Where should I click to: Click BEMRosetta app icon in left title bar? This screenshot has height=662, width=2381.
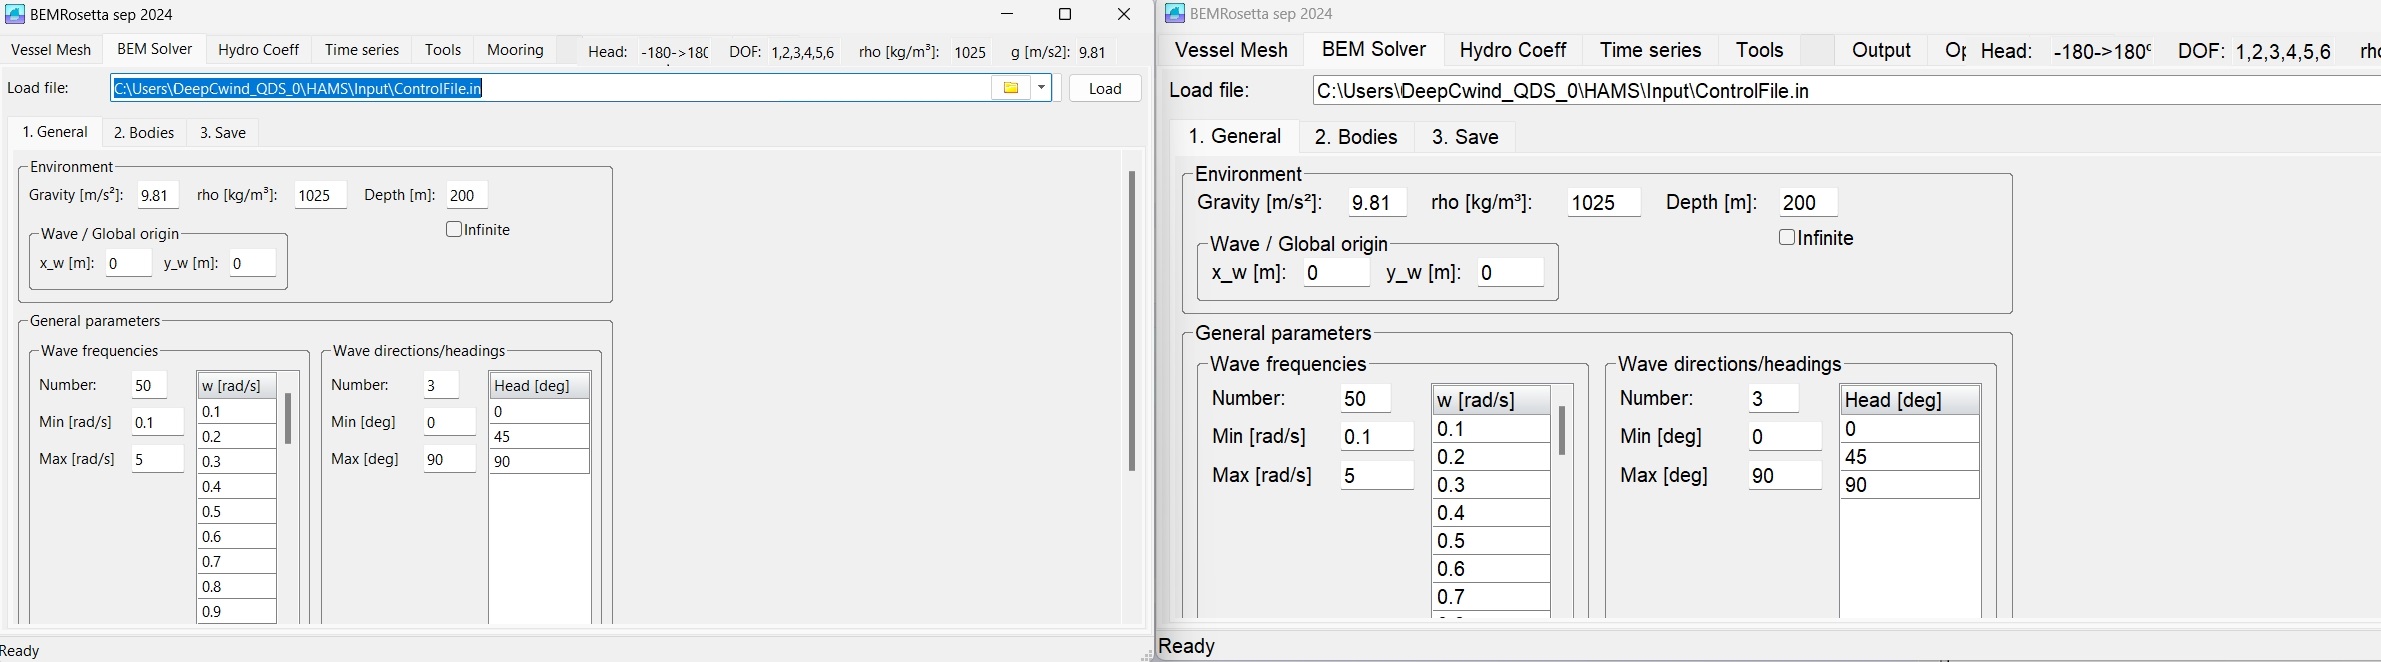[15, 14]
